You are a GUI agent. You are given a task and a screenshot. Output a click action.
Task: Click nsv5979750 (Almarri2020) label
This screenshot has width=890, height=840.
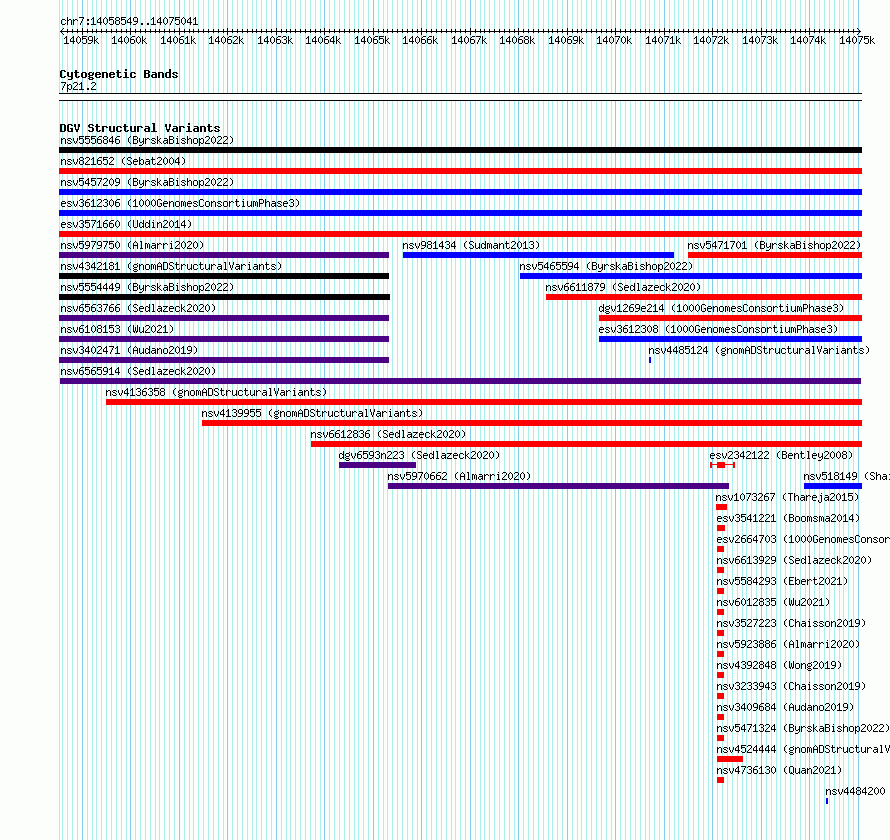[132, 245]
